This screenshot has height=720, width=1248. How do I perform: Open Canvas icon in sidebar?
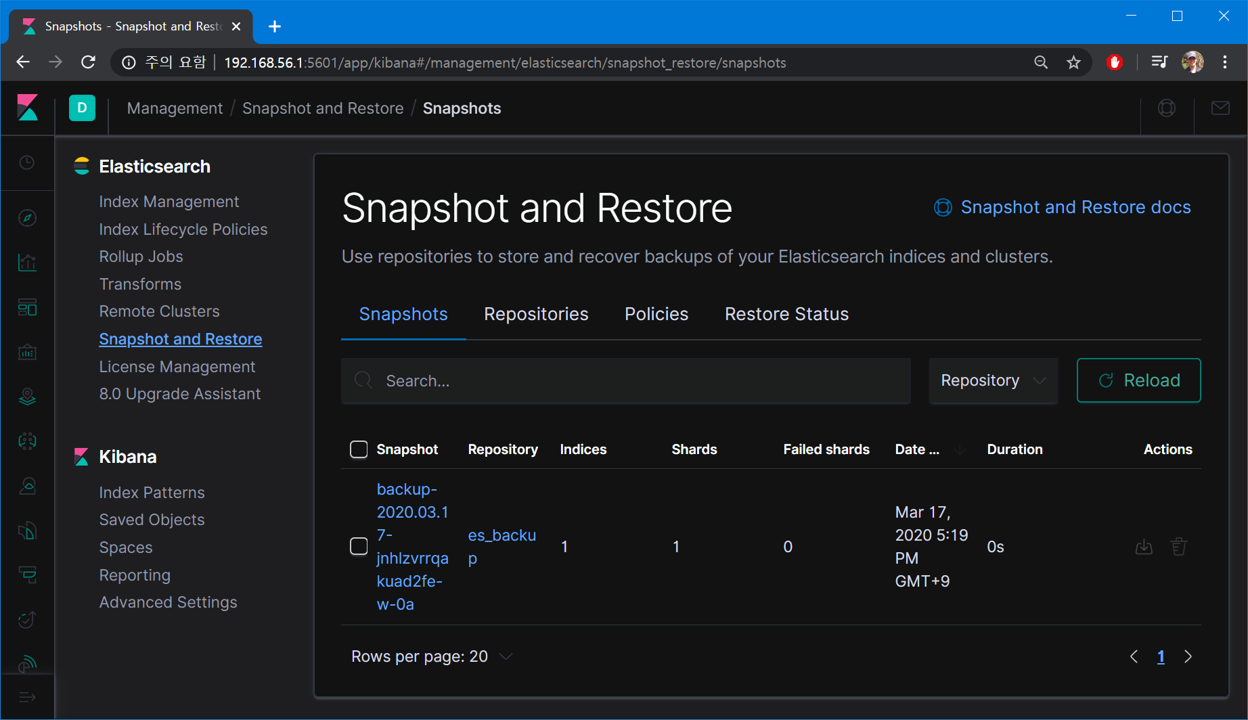pyautogui.click(x=27, y=352)
